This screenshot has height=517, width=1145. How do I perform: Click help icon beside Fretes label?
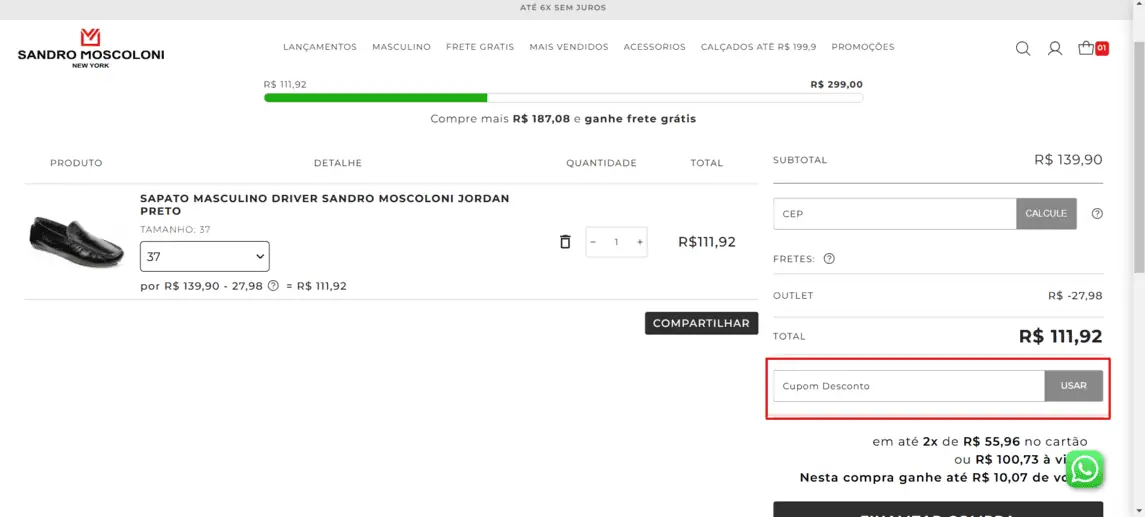(829, 258)
